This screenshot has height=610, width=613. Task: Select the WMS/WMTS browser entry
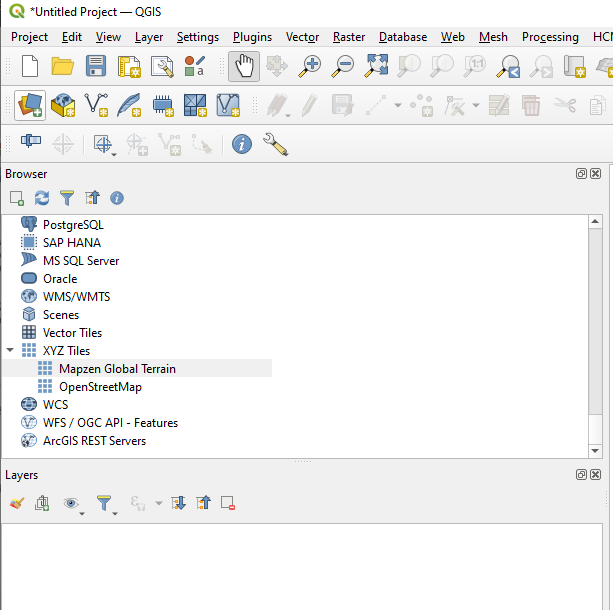click(76, 297)
